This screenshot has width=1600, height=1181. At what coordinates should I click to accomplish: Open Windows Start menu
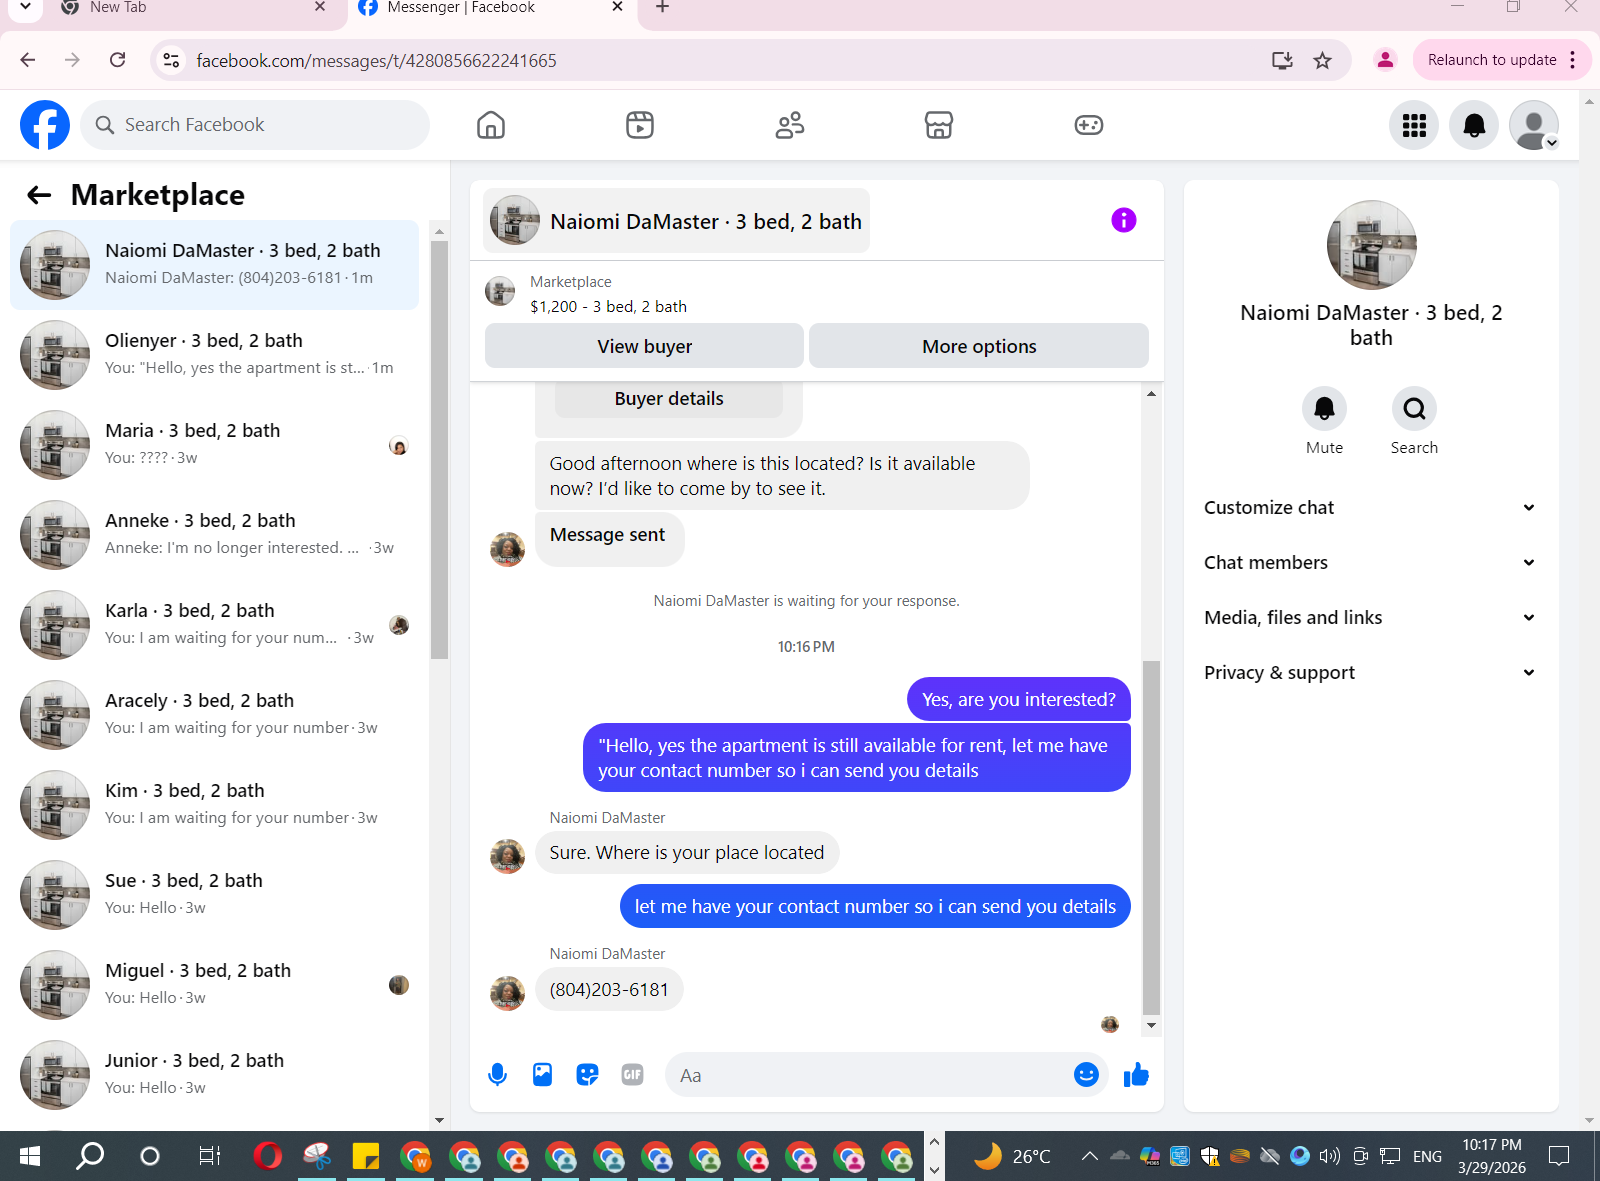point(30,1156)
